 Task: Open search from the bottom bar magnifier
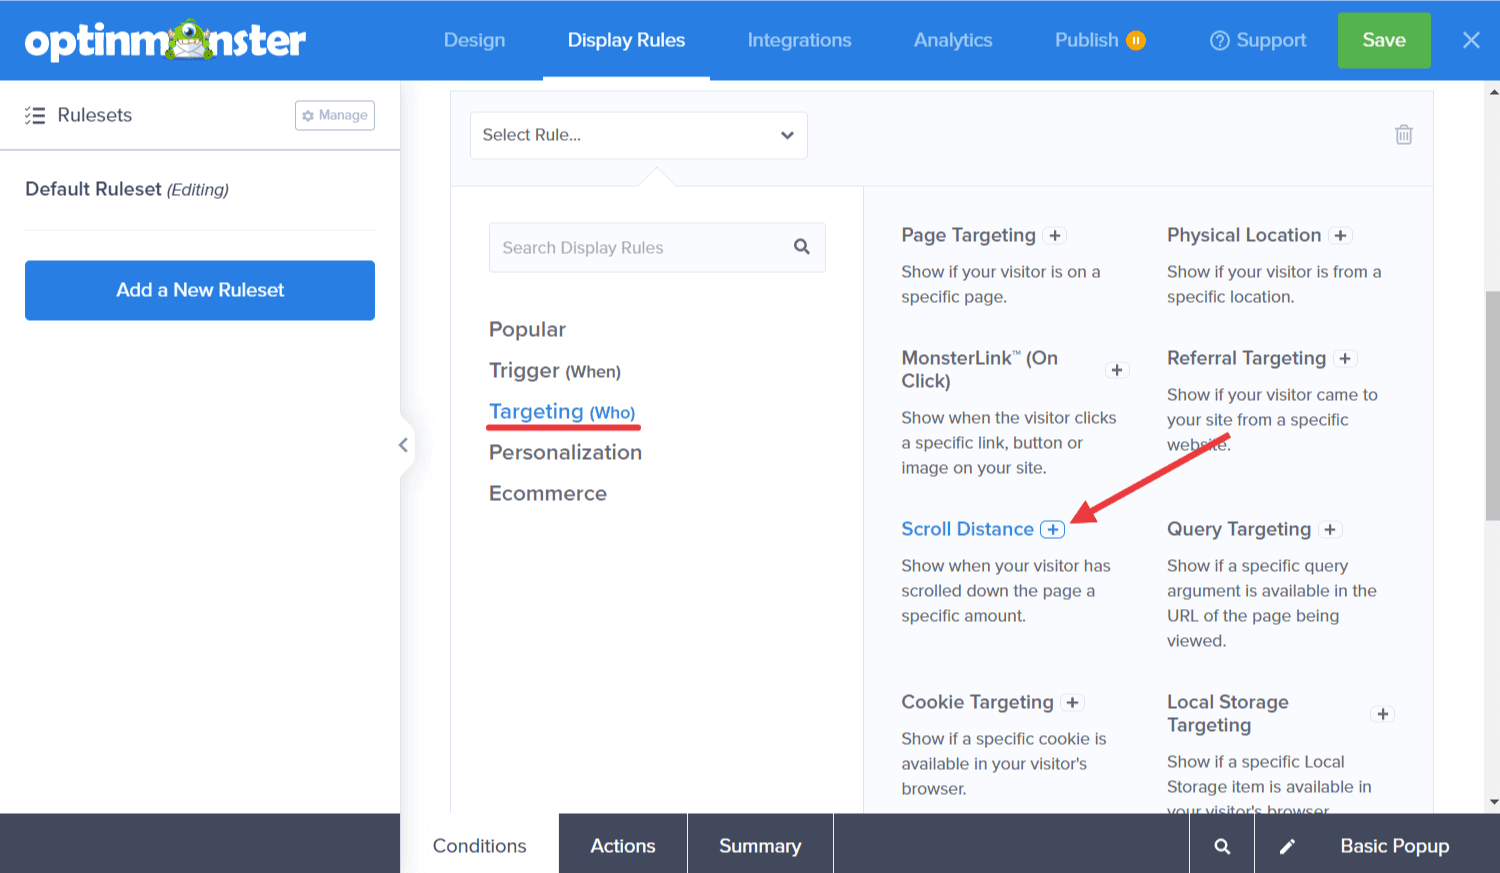1222,846
